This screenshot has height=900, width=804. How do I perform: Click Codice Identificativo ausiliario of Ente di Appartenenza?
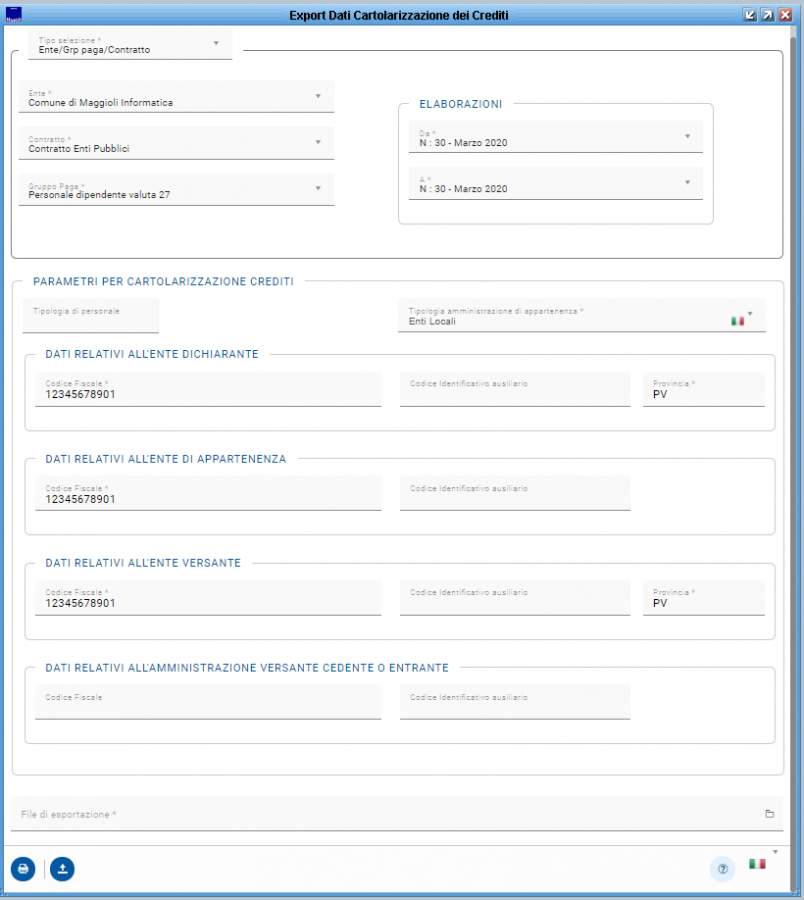pyautogui.click(x=515, y=494)
